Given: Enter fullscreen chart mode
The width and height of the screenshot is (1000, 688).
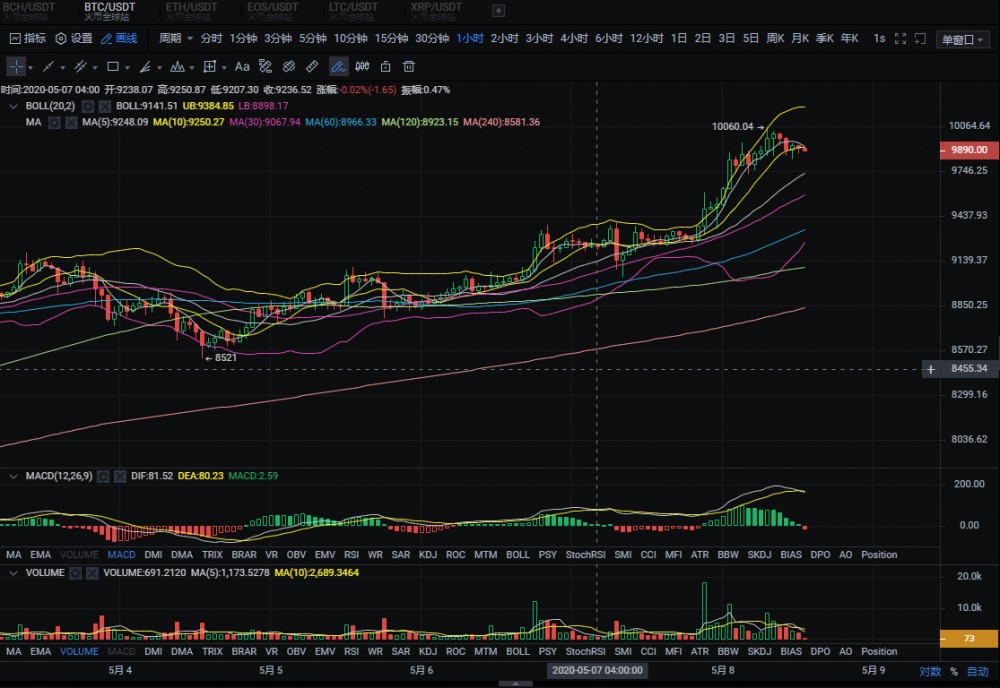Looking at the screenshot, I should [899, 39].
